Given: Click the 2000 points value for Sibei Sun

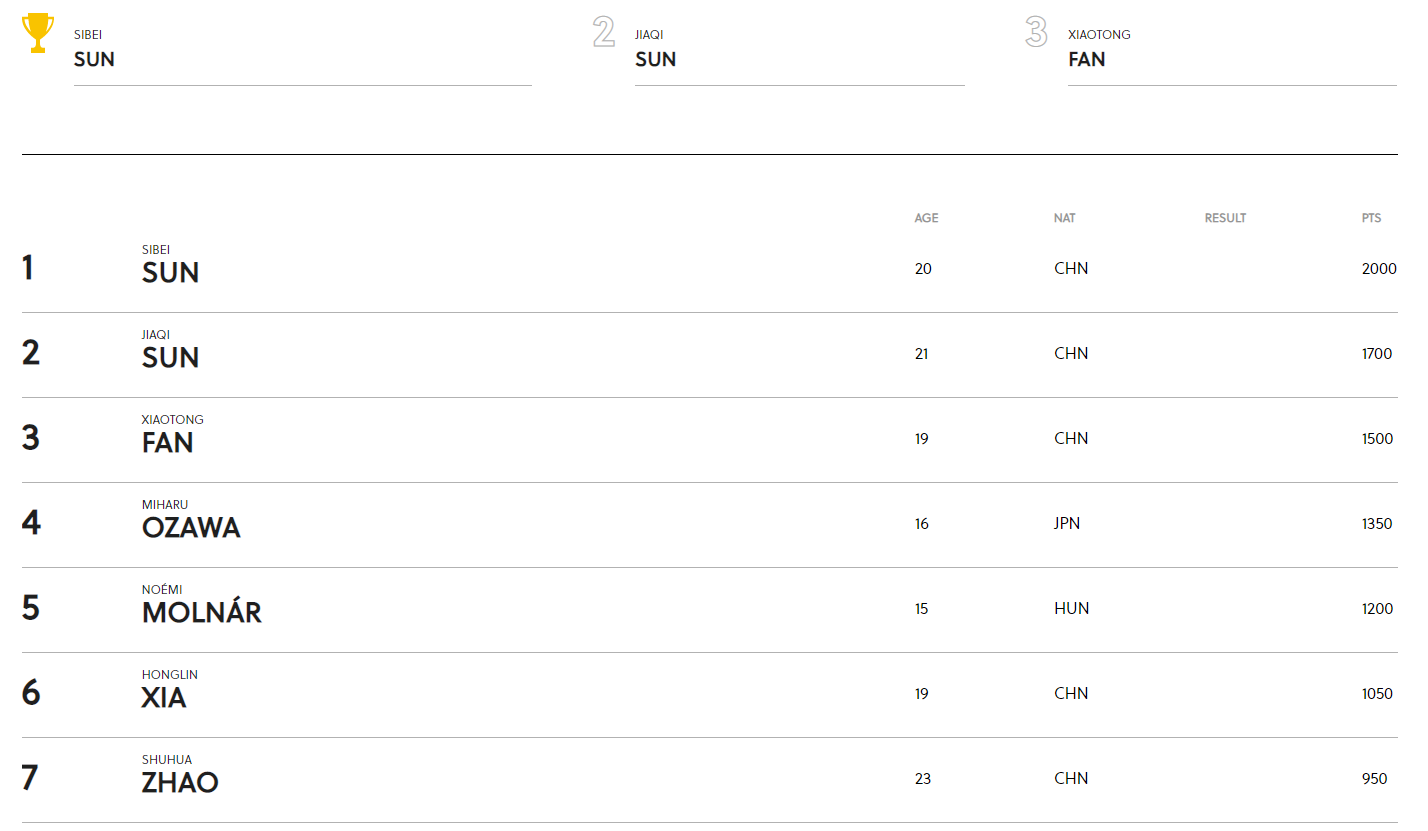Looking at the screenshot, I should 1379,269.
